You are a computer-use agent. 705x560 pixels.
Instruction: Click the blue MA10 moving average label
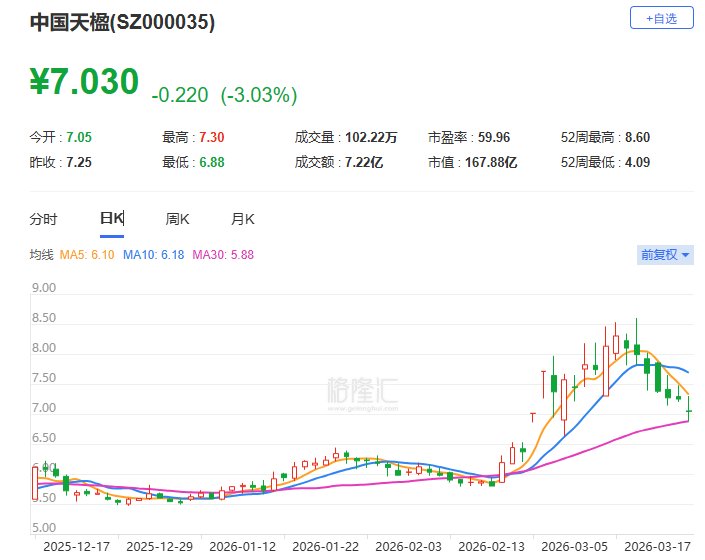(152, 256)
